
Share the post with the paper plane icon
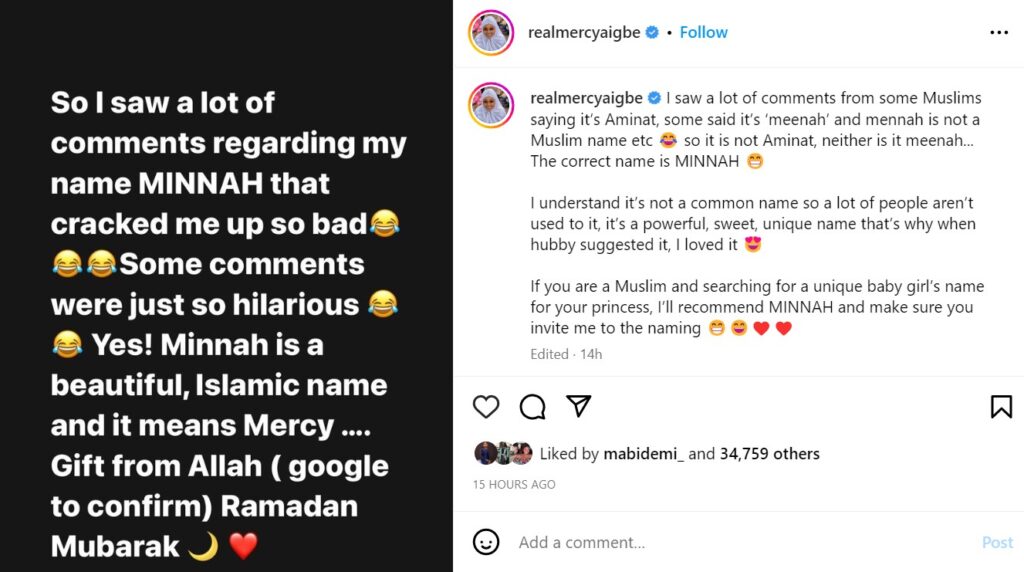(x=579, y=405)
